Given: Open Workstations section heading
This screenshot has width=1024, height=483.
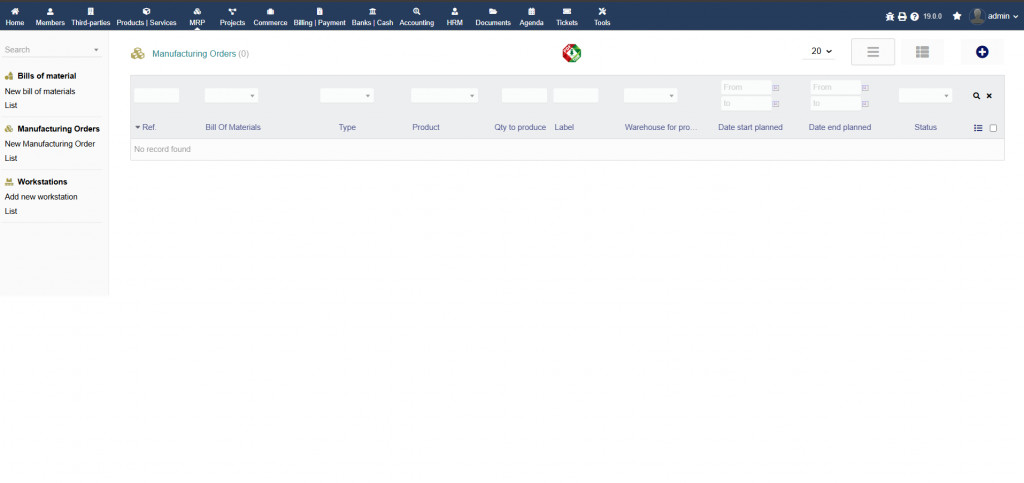Looking at the screenshot, I should pos(42,181).
